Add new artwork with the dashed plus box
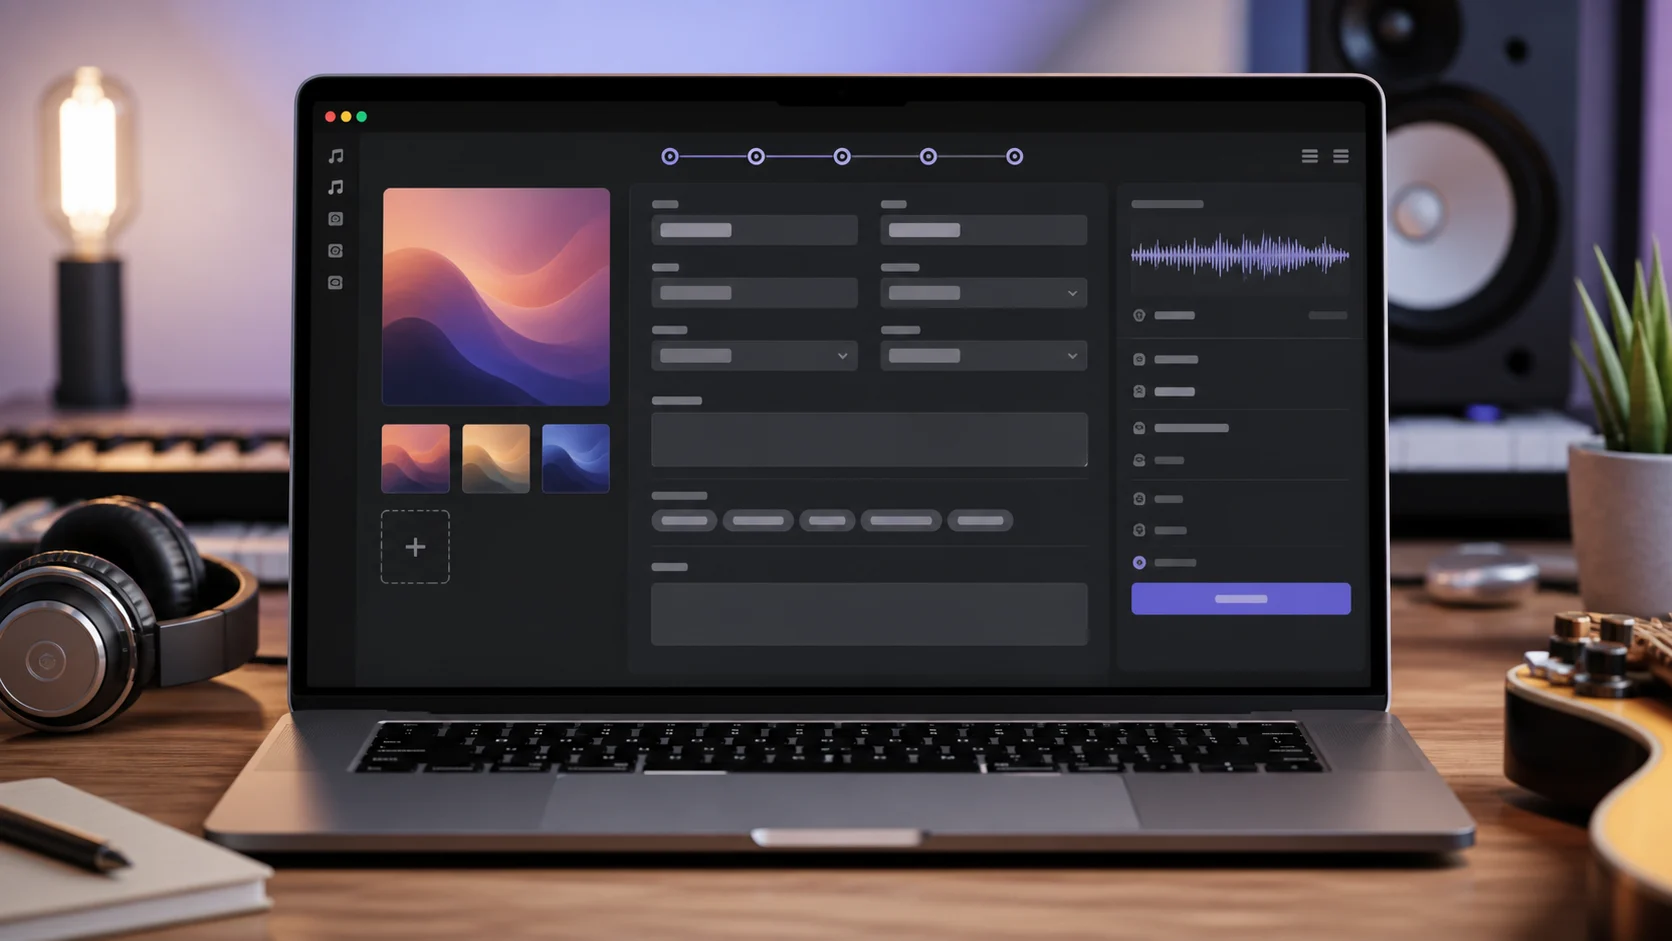The image size is (1672, 941). 415,547
